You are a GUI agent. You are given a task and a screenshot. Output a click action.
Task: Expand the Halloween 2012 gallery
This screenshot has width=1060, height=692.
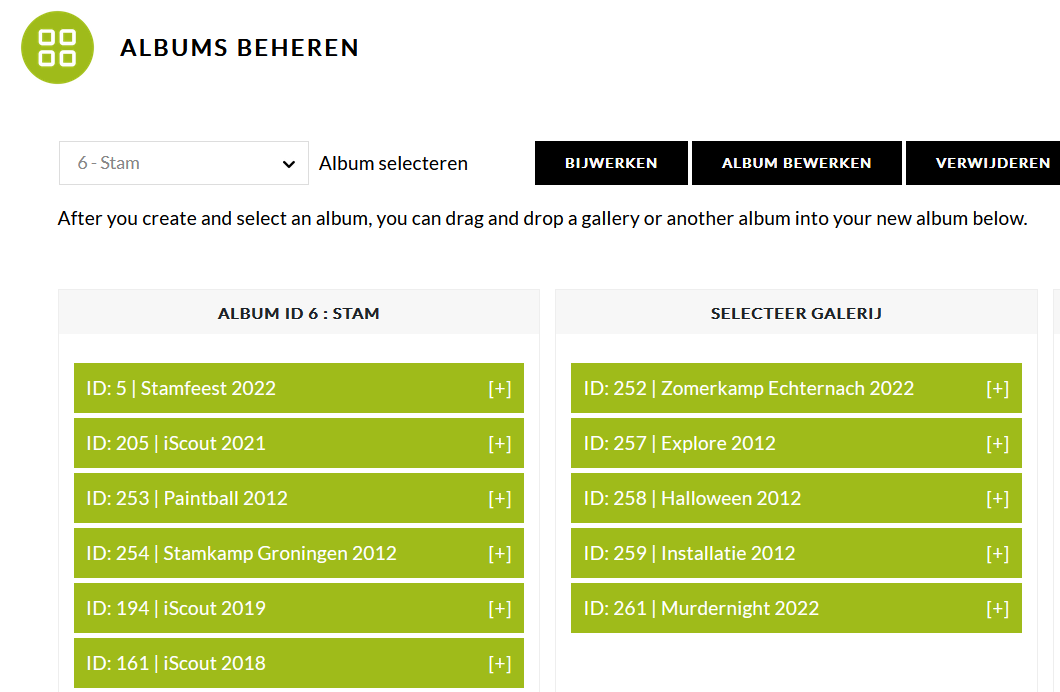pyautogui.click(x=997, y=499)
